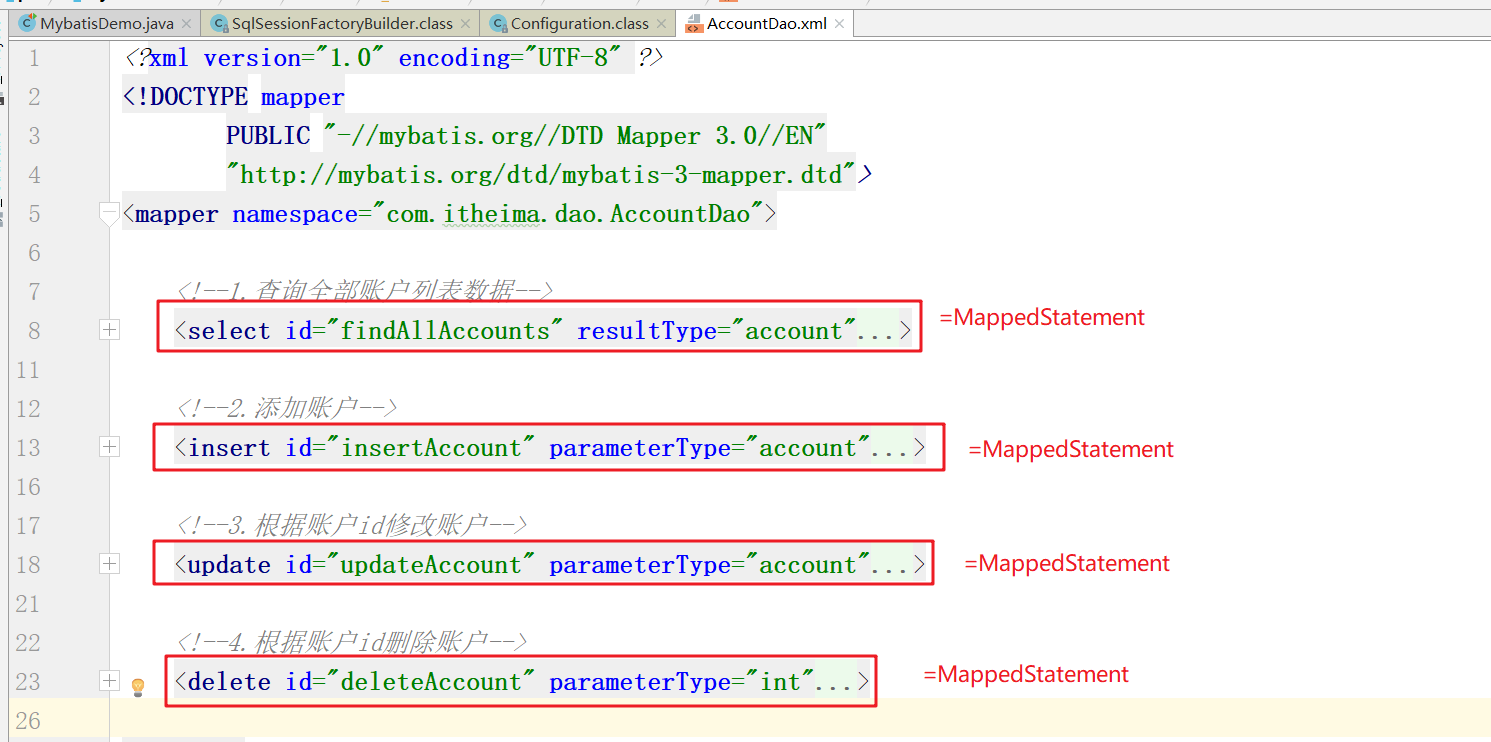Close the AccountDao.xml tab
The image size is (1491, 742).
coord(839,24)
